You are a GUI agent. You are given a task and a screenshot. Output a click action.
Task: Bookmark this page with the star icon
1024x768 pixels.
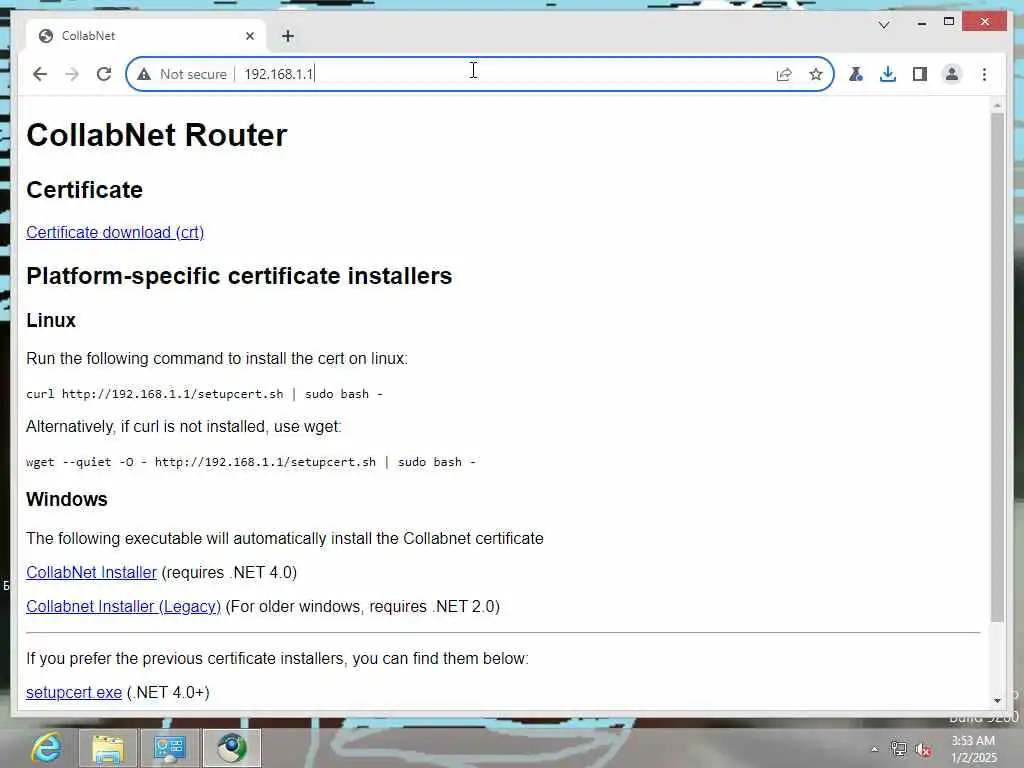816,74
